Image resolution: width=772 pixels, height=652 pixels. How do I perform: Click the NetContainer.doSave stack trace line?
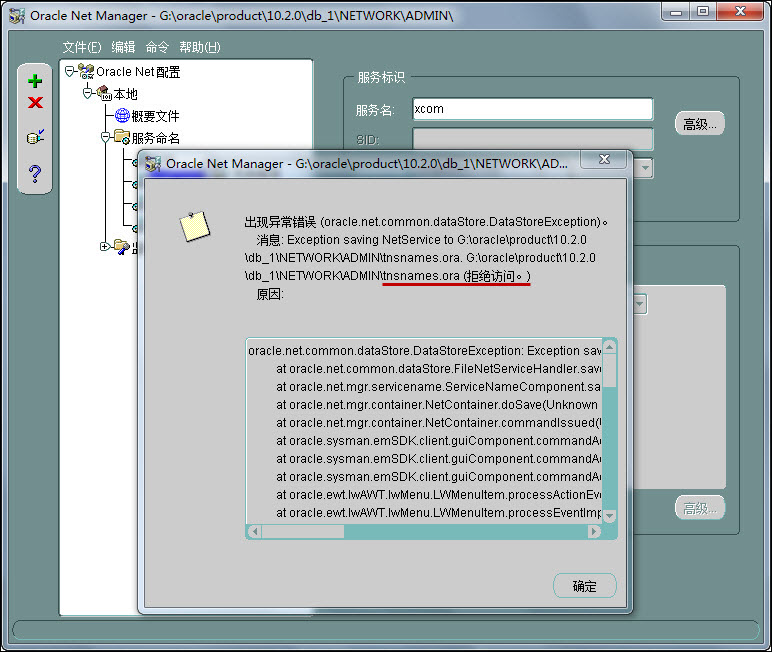point(437,405)
